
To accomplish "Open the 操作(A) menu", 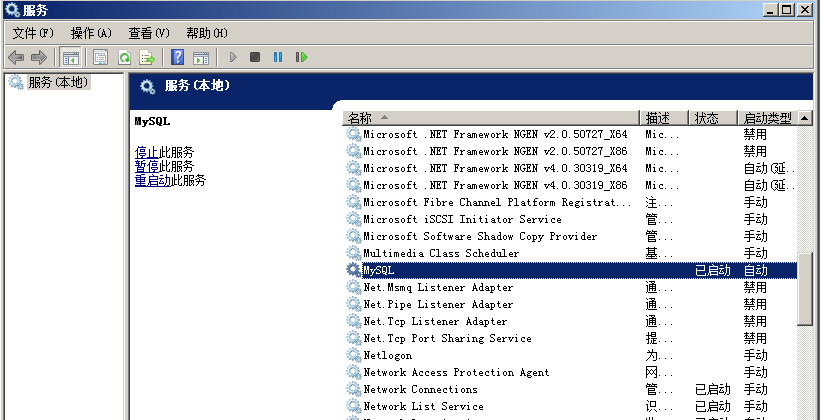I will [x=91, y=33].
